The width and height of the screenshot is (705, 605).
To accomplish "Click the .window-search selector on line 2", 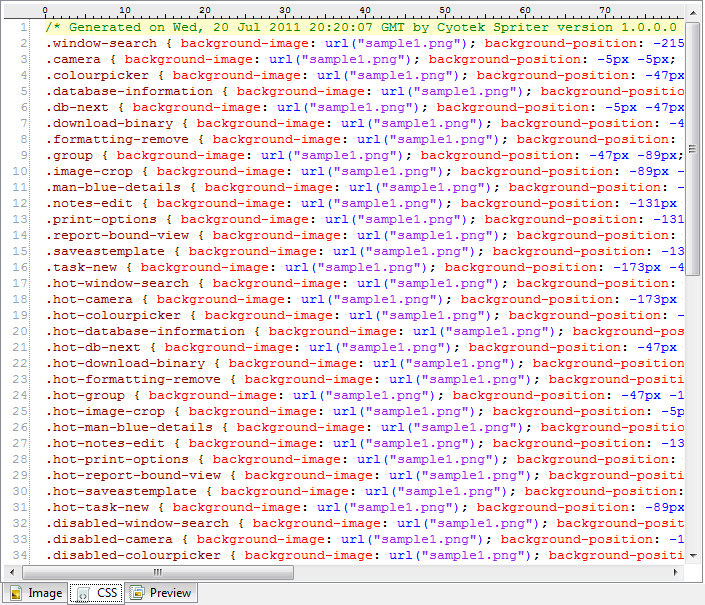I will 101,44.
